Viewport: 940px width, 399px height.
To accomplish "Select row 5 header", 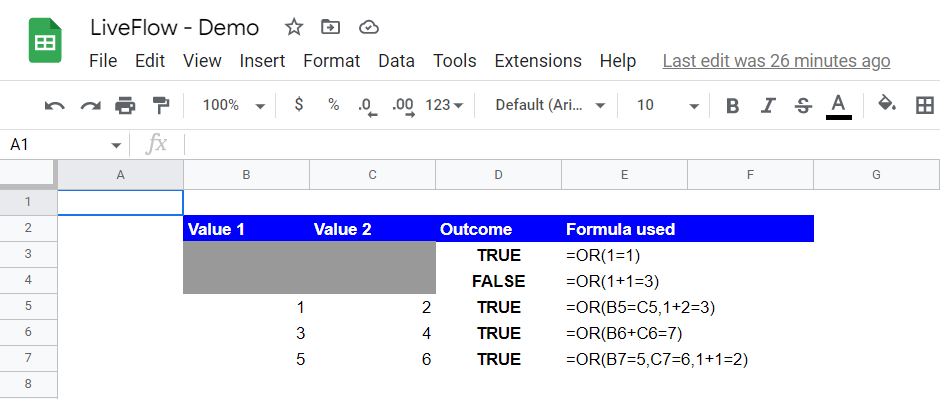I will (28, 307).
